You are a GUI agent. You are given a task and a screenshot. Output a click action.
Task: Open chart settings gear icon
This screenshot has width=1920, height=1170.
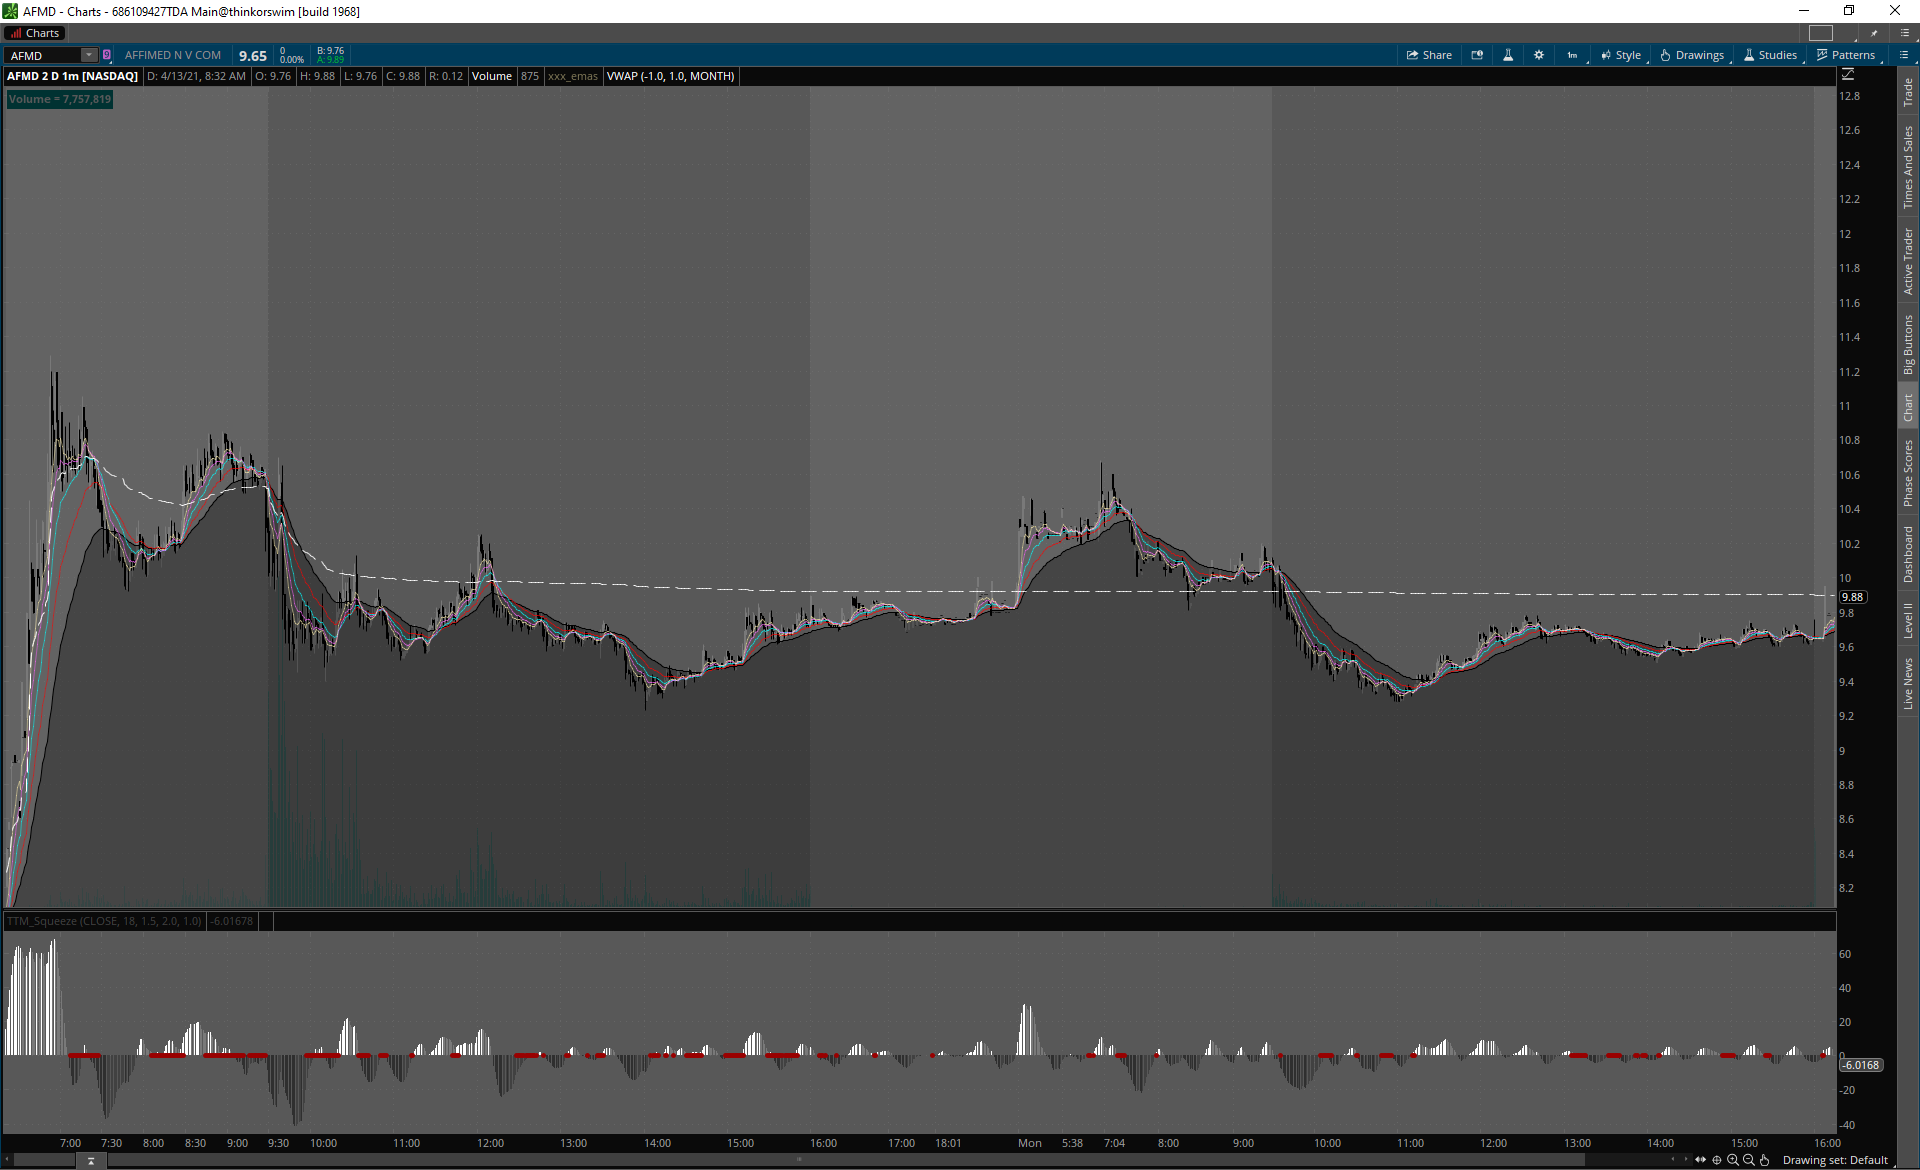1539,55
